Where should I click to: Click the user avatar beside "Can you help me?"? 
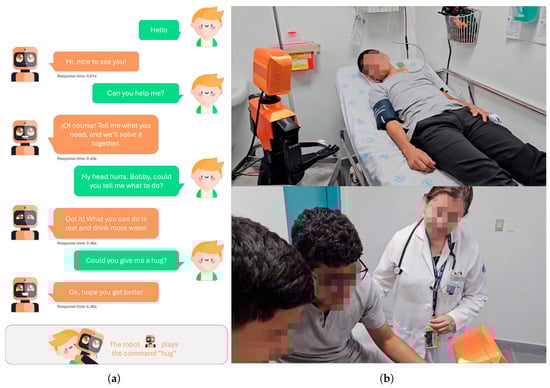pyautogui.click(x=207, y=94)
